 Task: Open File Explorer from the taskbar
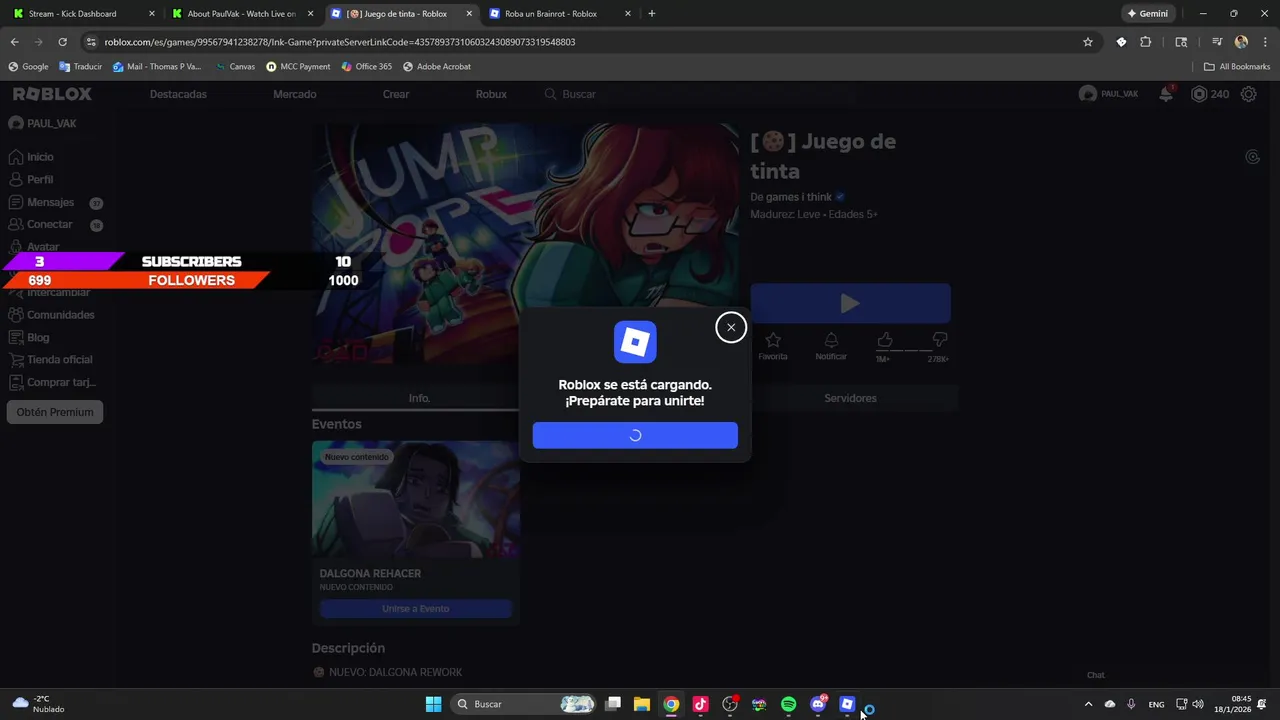point(642,704)
